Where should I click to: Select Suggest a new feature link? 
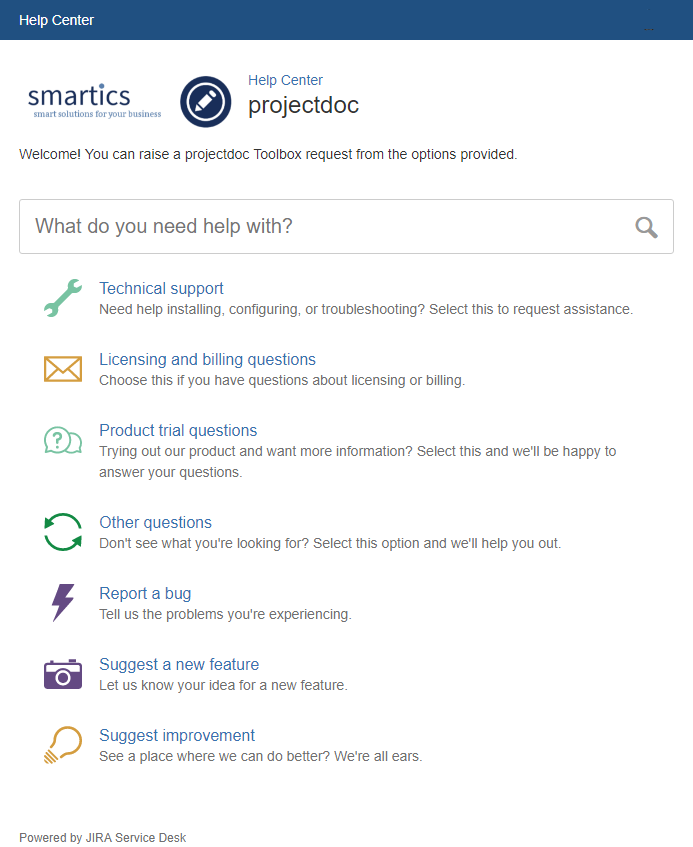179,665
